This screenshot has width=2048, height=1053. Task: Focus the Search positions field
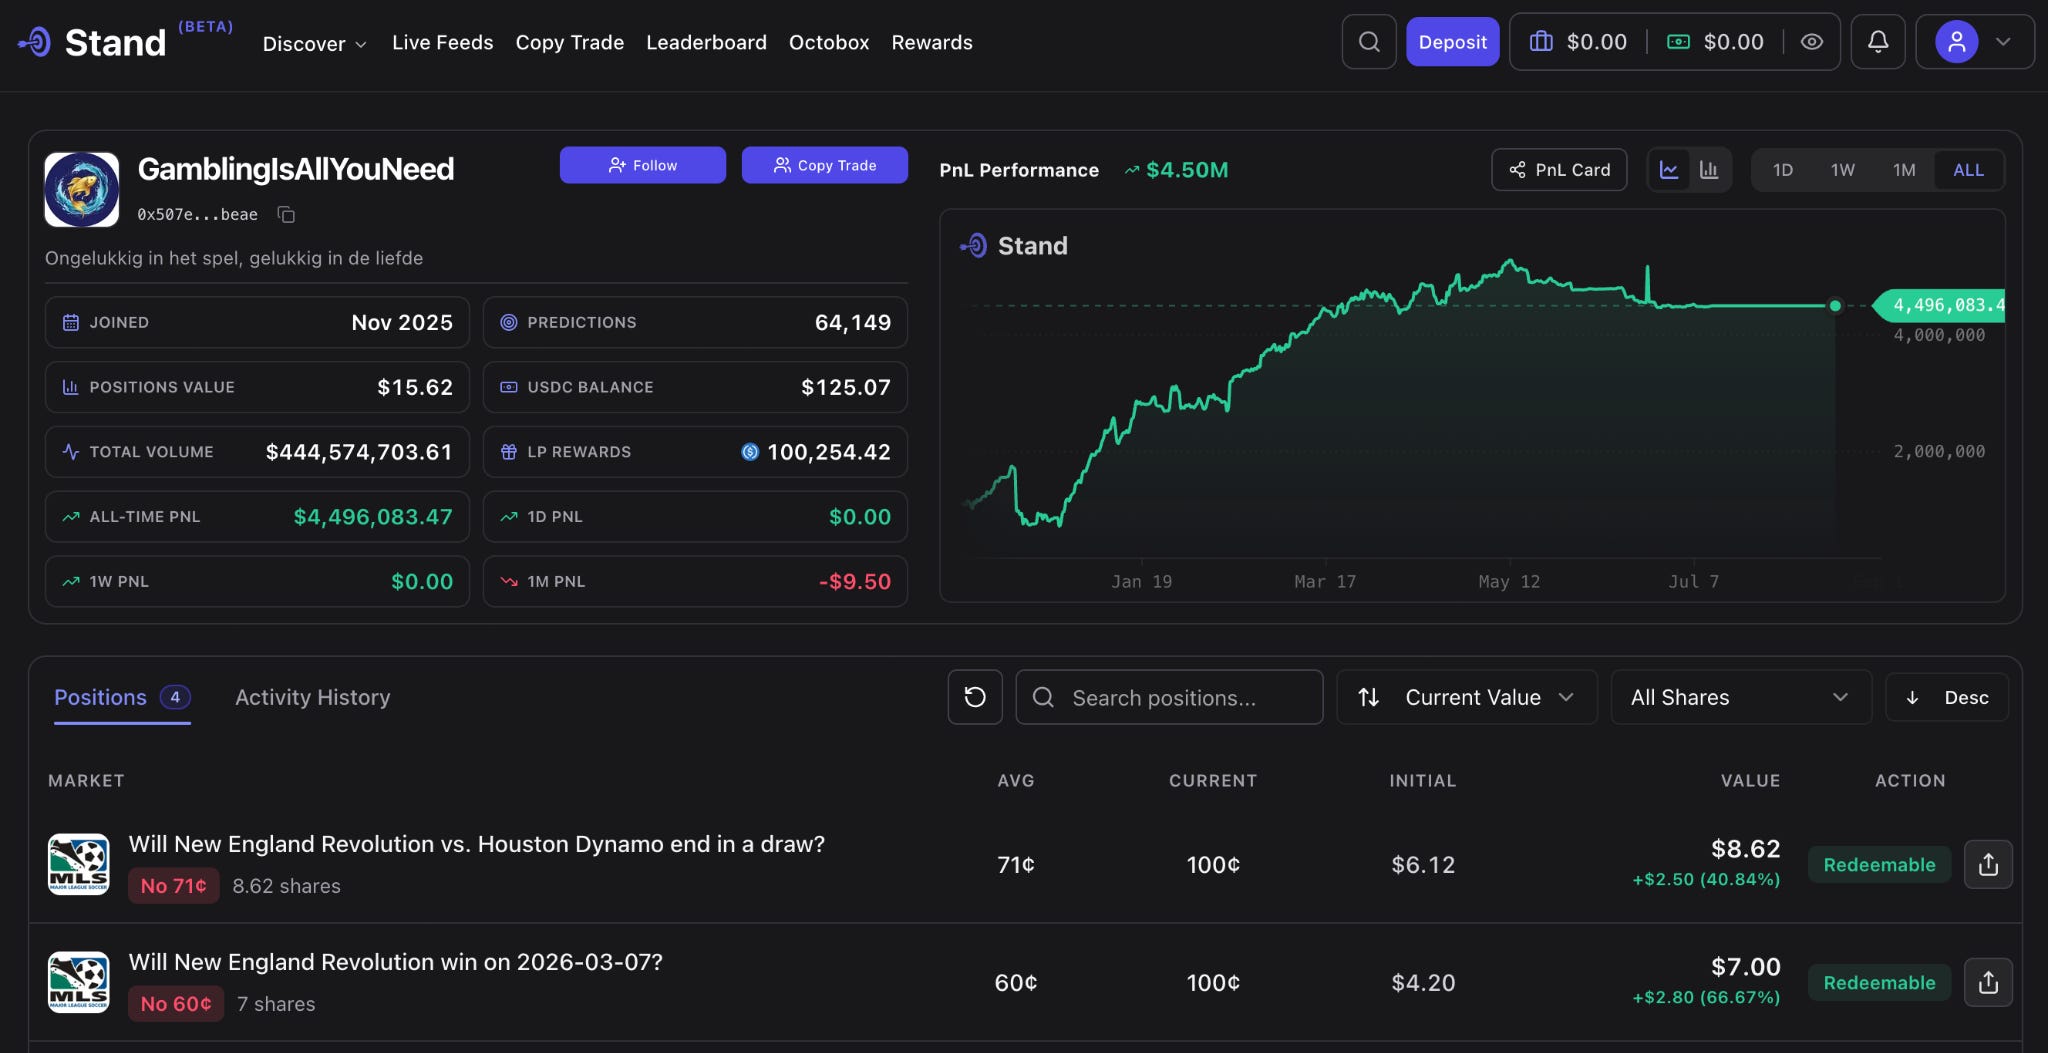pos(1169,697)
